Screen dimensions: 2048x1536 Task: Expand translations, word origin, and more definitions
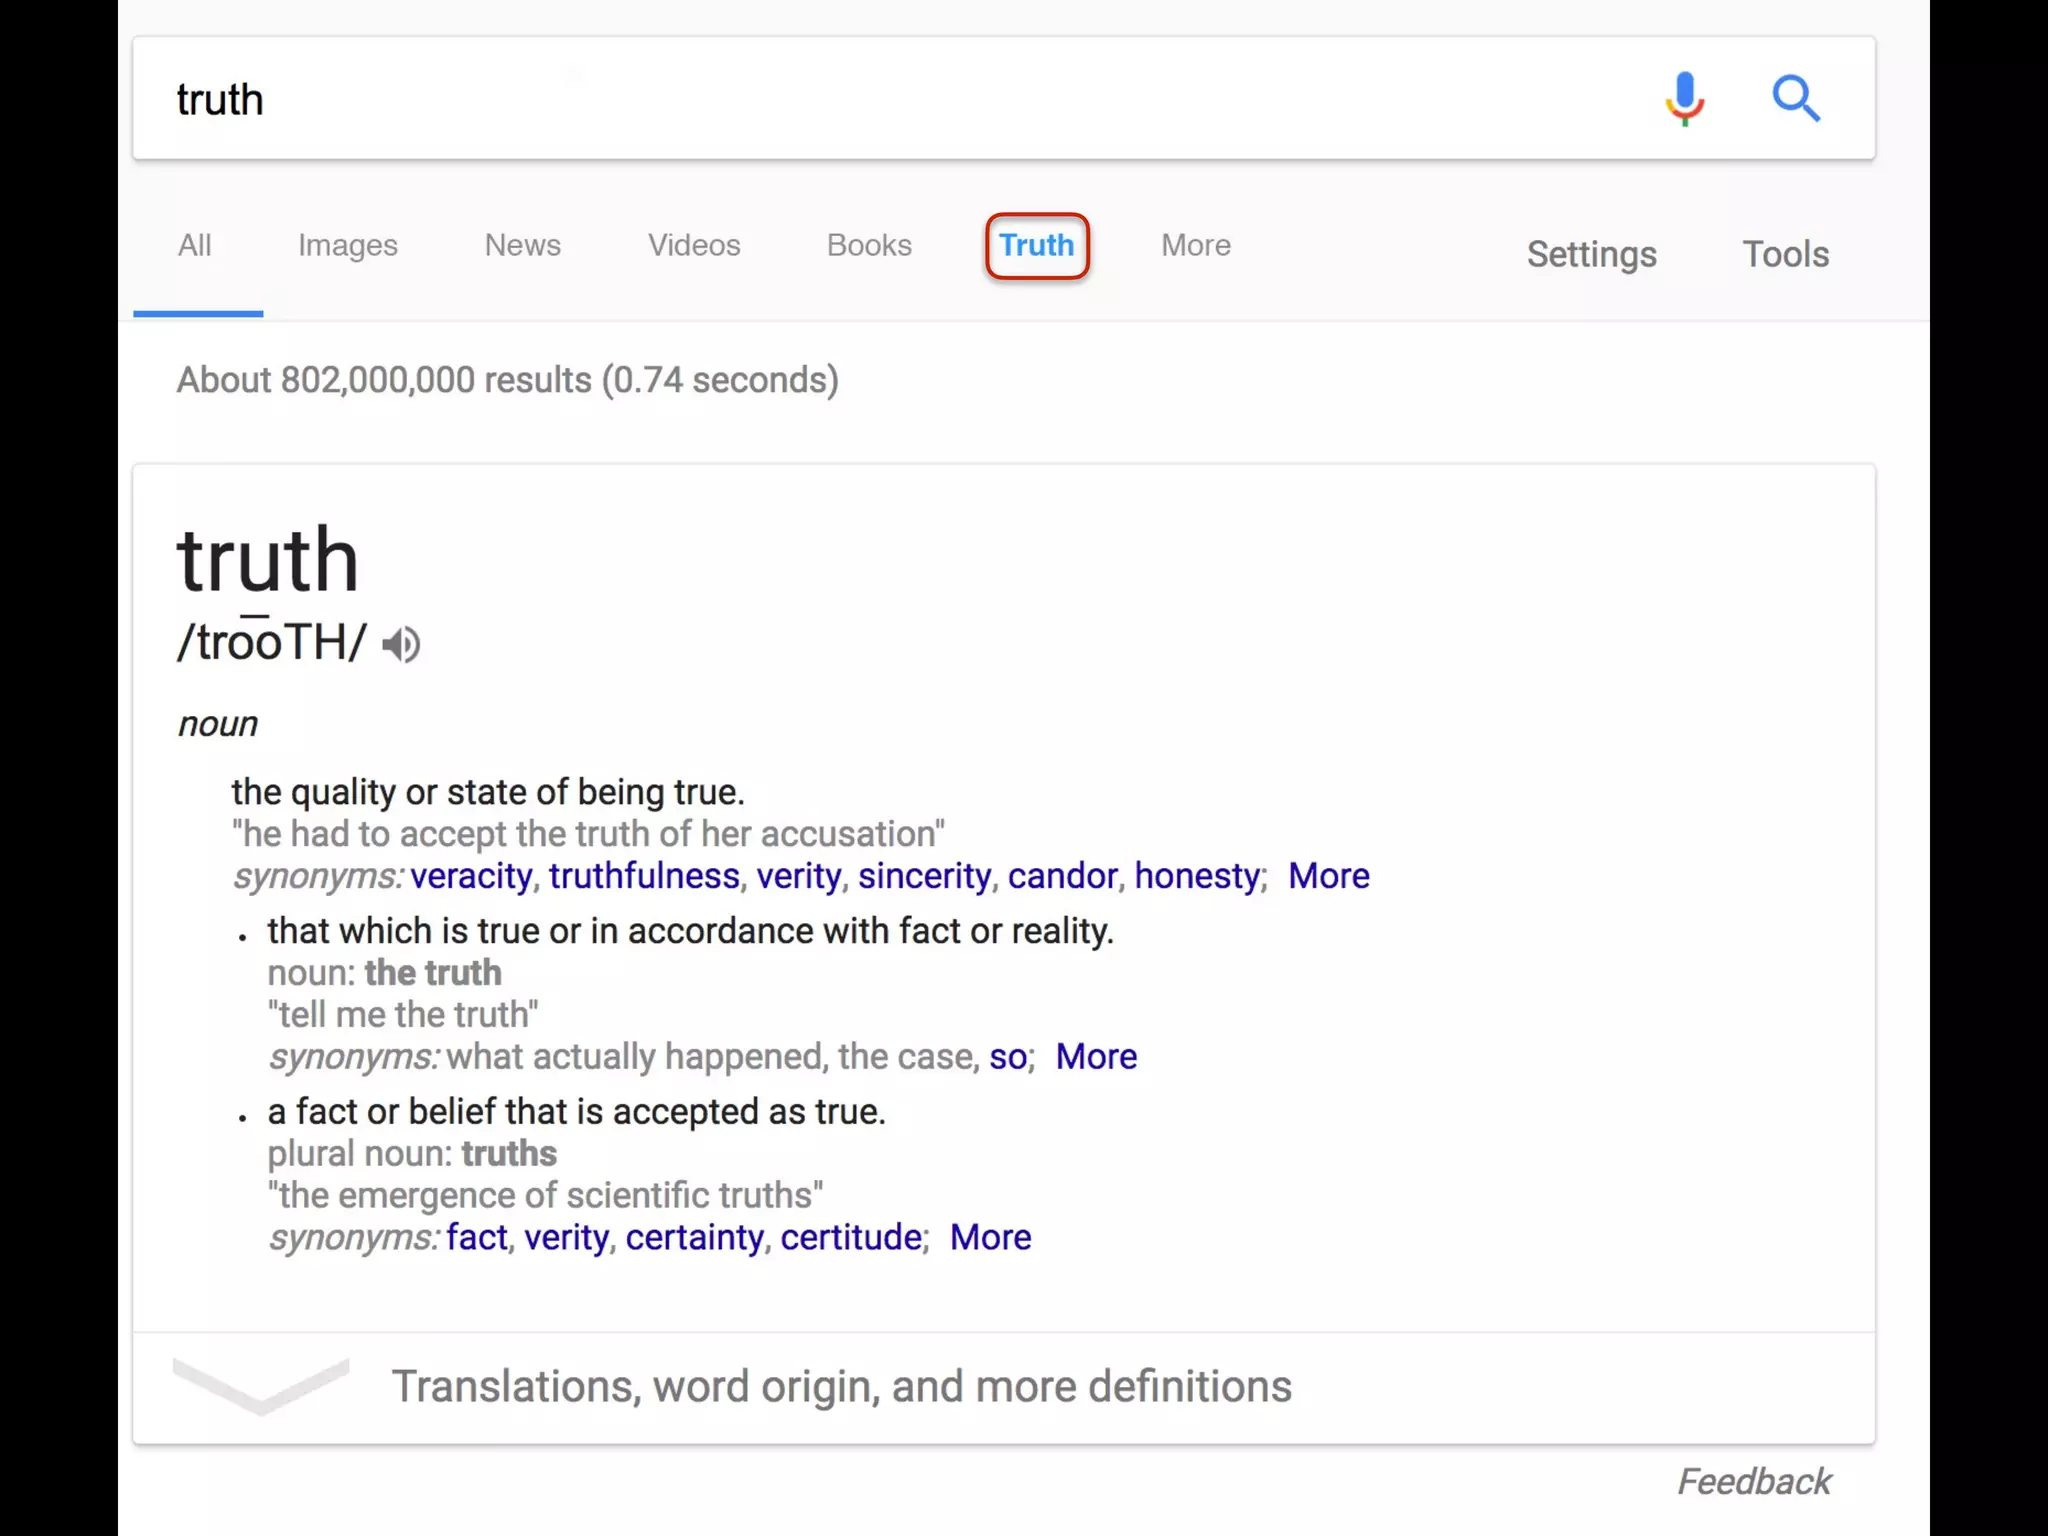(x=840, y=1386)
